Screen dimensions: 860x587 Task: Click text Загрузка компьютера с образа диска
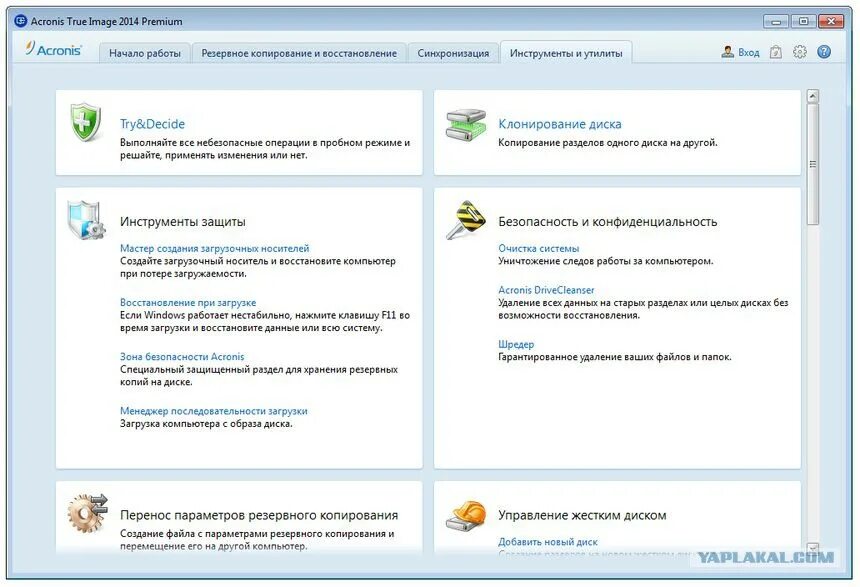[x=206, y=424]
